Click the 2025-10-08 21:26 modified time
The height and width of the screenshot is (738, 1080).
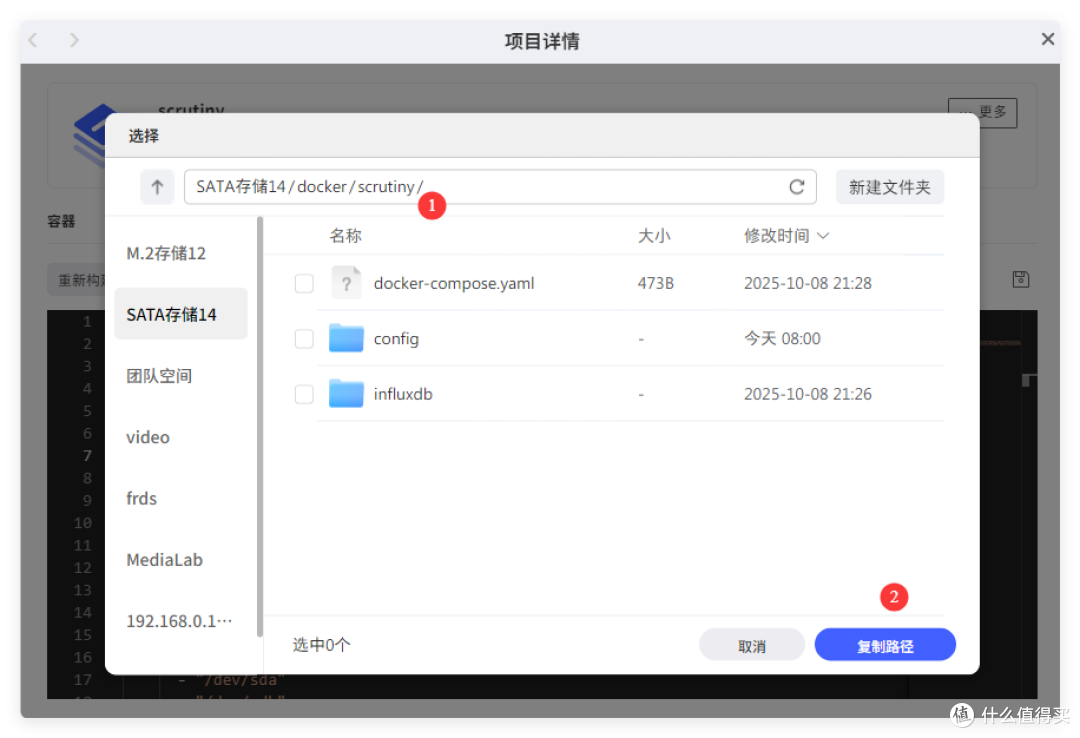(x=807, y=394)
